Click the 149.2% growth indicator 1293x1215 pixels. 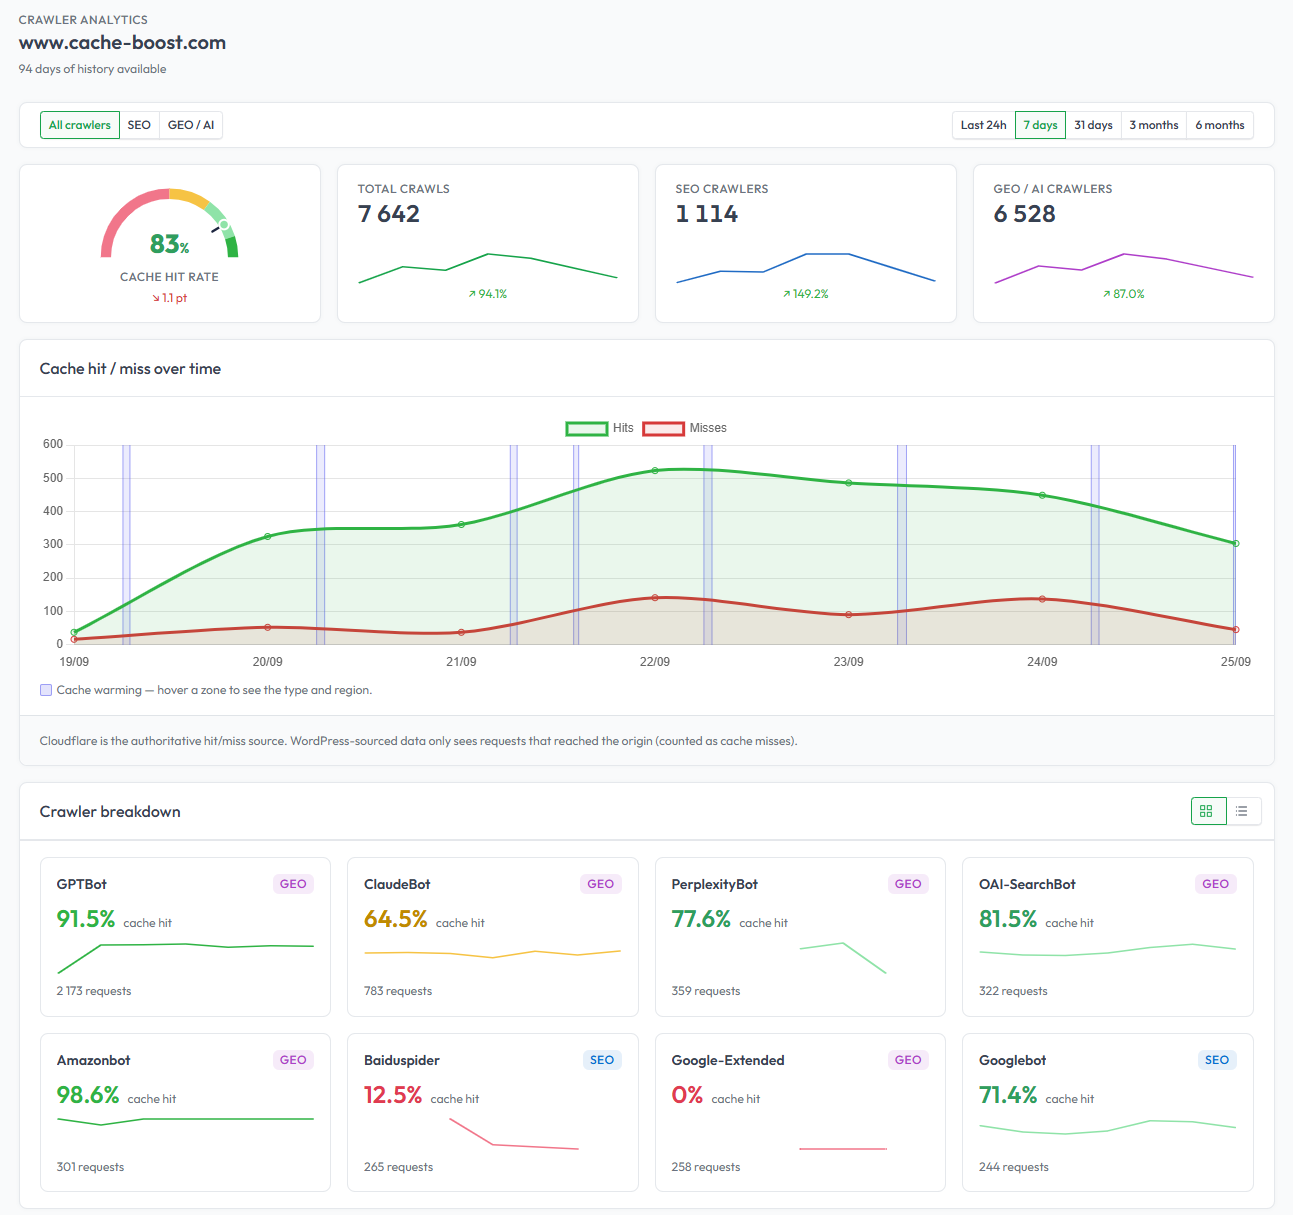806,294
